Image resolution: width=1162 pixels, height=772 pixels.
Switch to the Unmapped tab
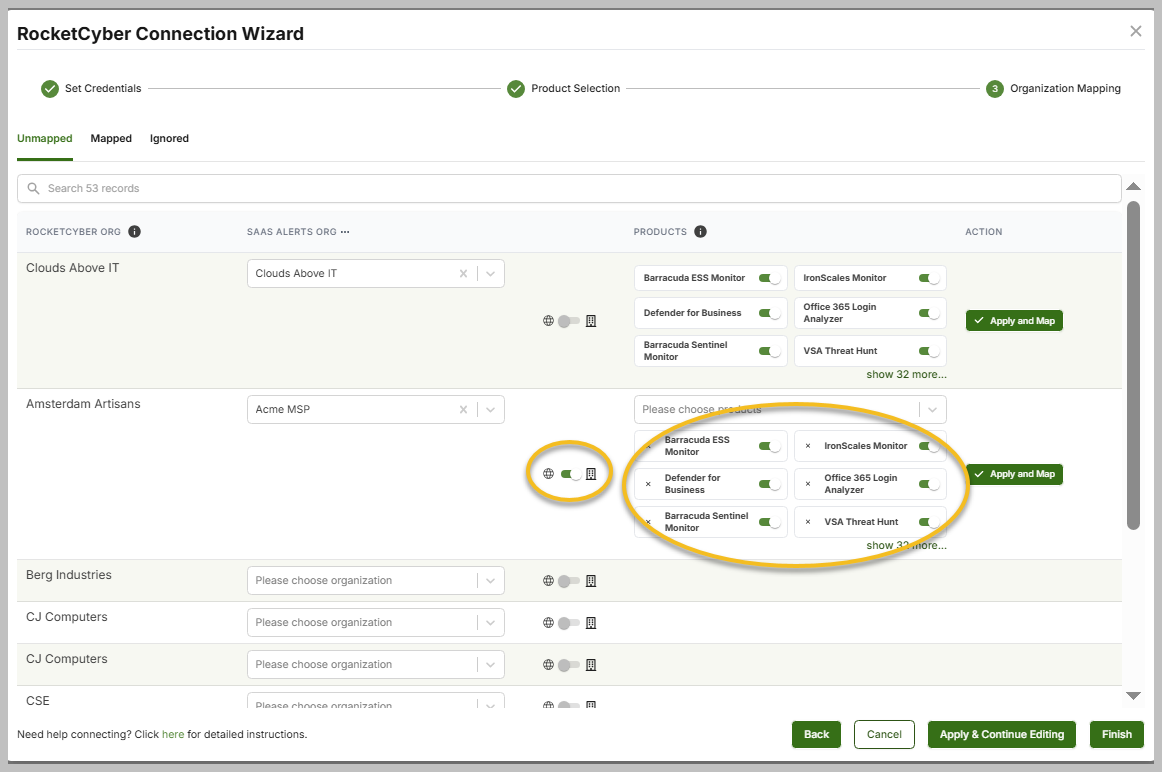[x=44, y=139]
